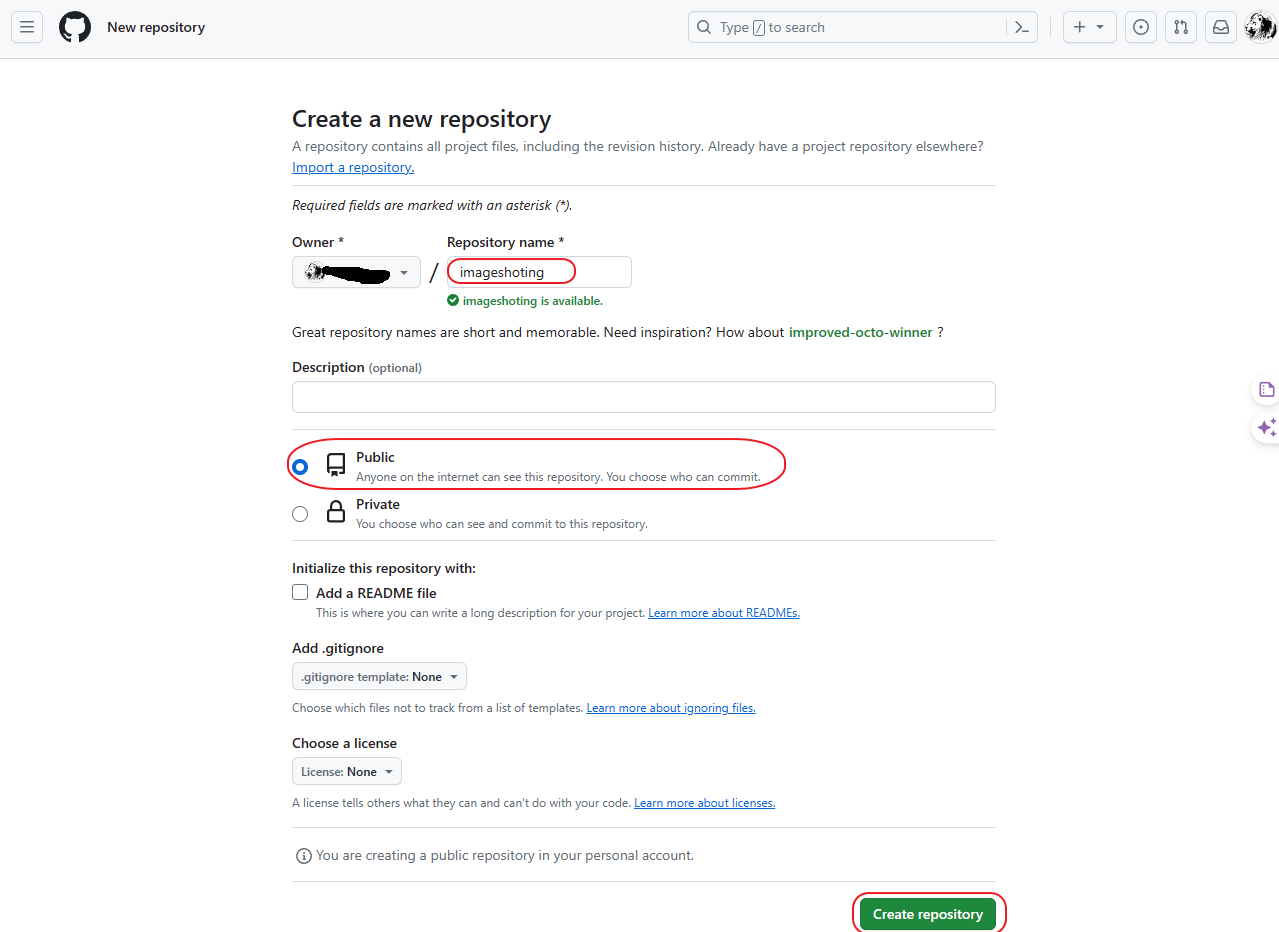Open the Pull requests icon
The width and height of the screenshot is (1279, 932).
click(1181, 27)
